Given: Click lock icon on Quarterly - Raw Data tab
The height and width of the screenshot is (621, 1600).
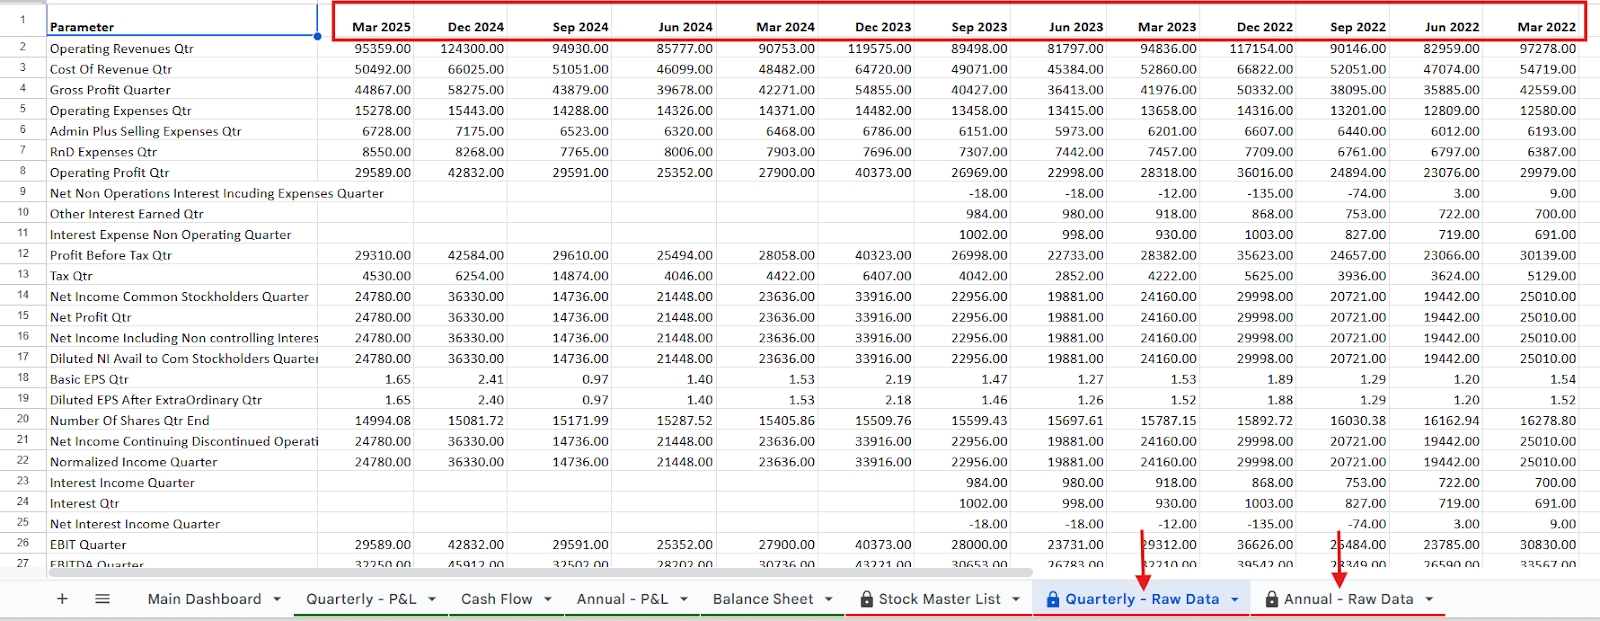Looking at the screenshot, I should (x=1053, y=599).
